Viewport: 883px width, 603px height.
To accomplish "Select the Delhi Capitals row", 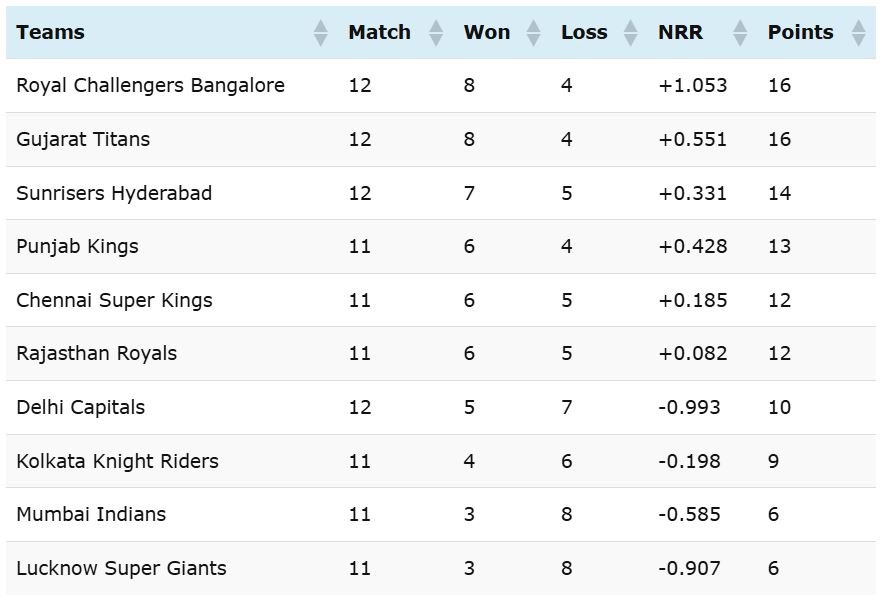I will [x=441, y=408].
